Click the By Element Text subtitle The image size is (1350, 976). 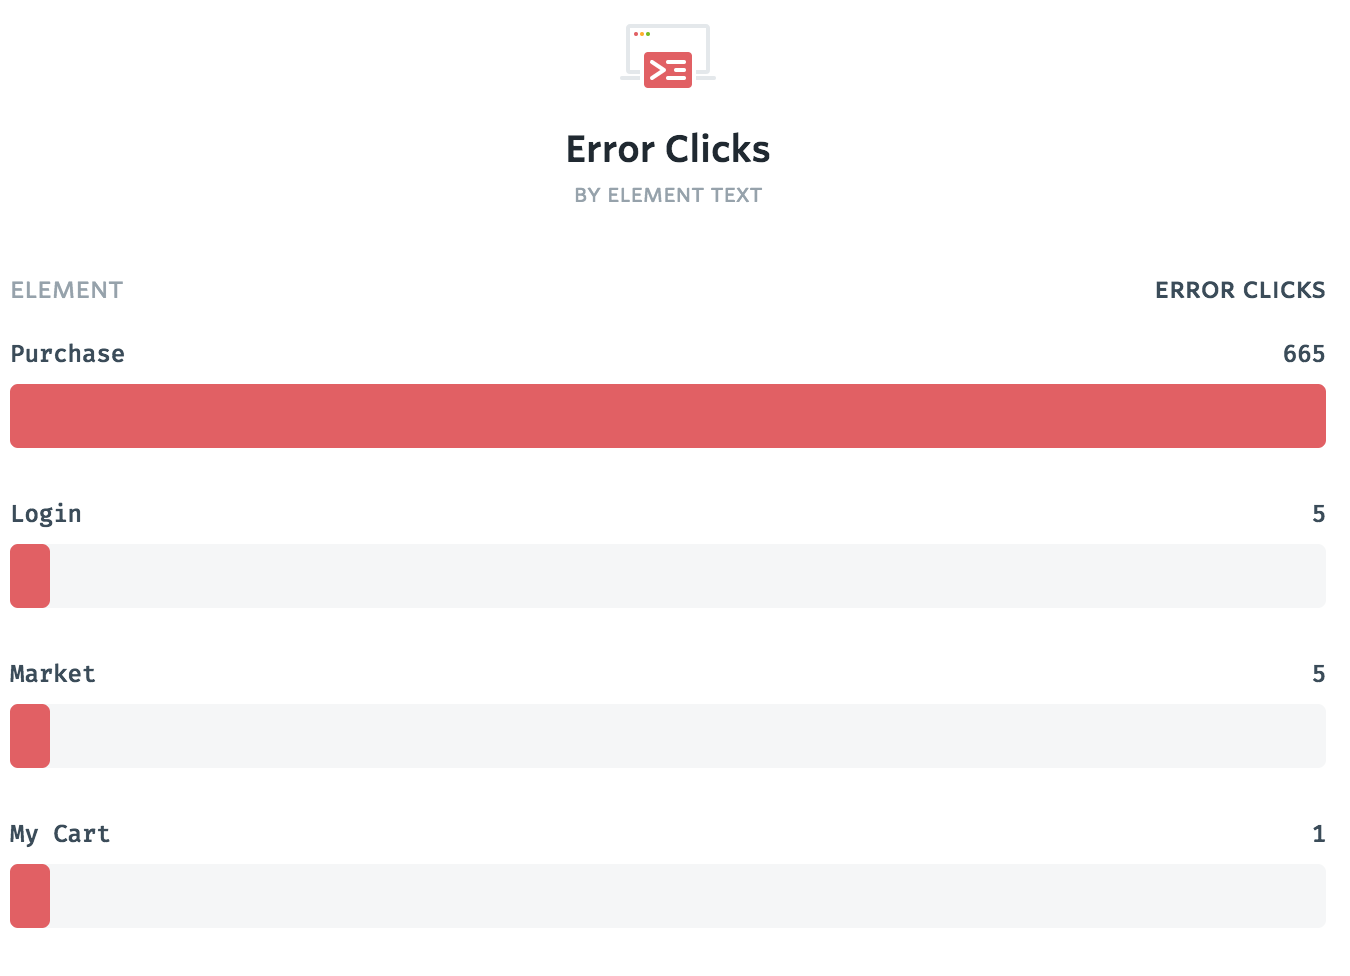[x=668, y=195]
